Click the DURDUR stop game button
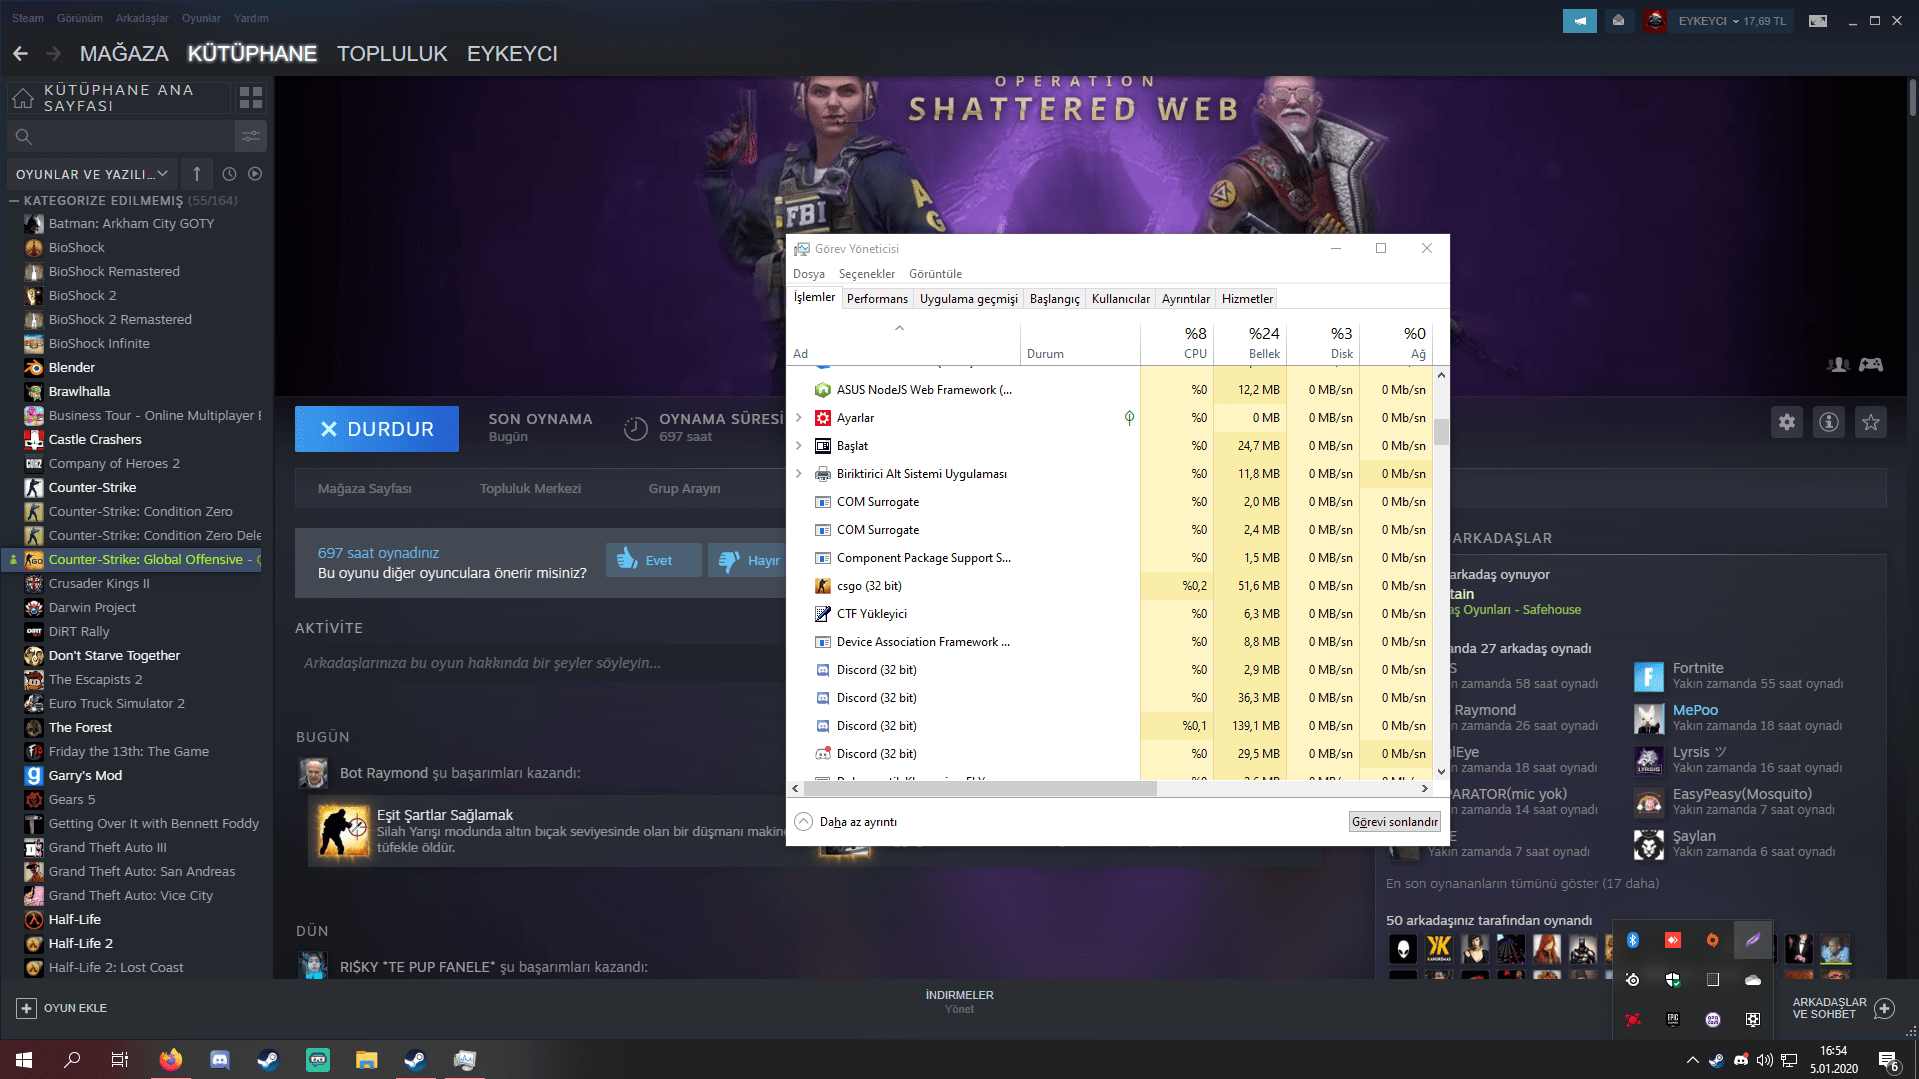This screenshot has height=1079, width=1919. pyautogui.click(x=377, y=429)
